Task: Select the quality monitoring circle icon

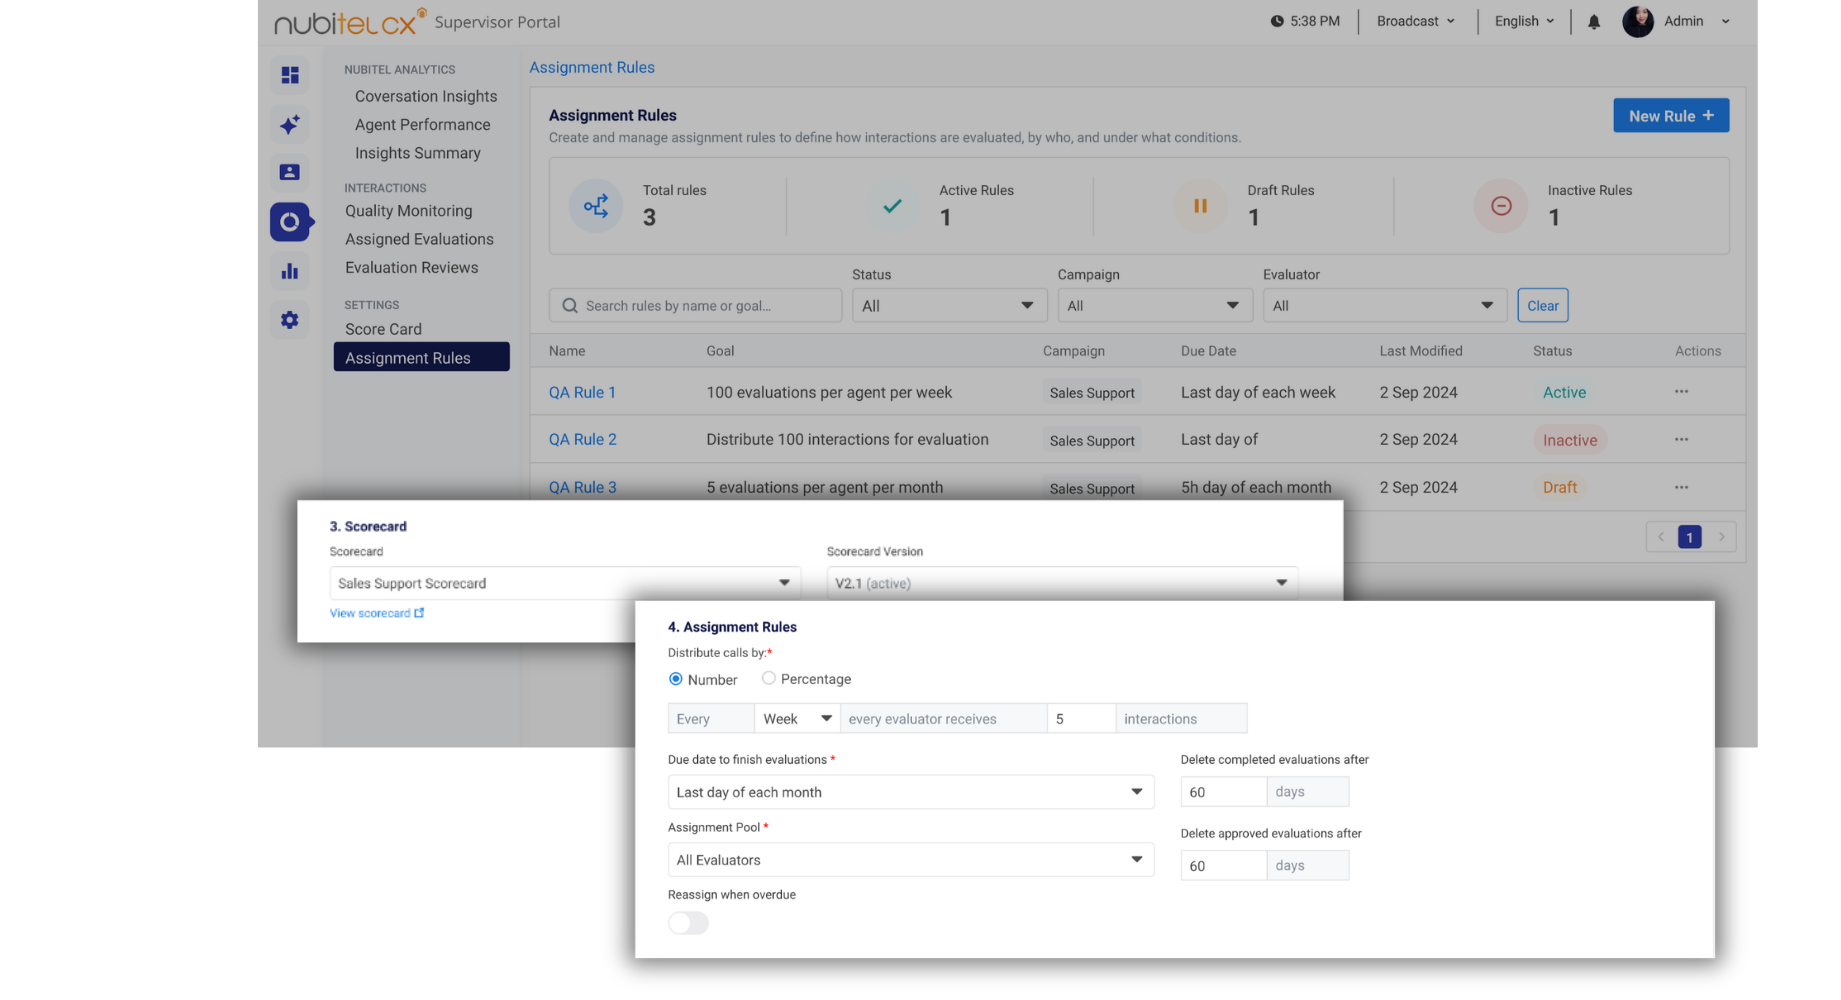Action: [x=290, y=222]
